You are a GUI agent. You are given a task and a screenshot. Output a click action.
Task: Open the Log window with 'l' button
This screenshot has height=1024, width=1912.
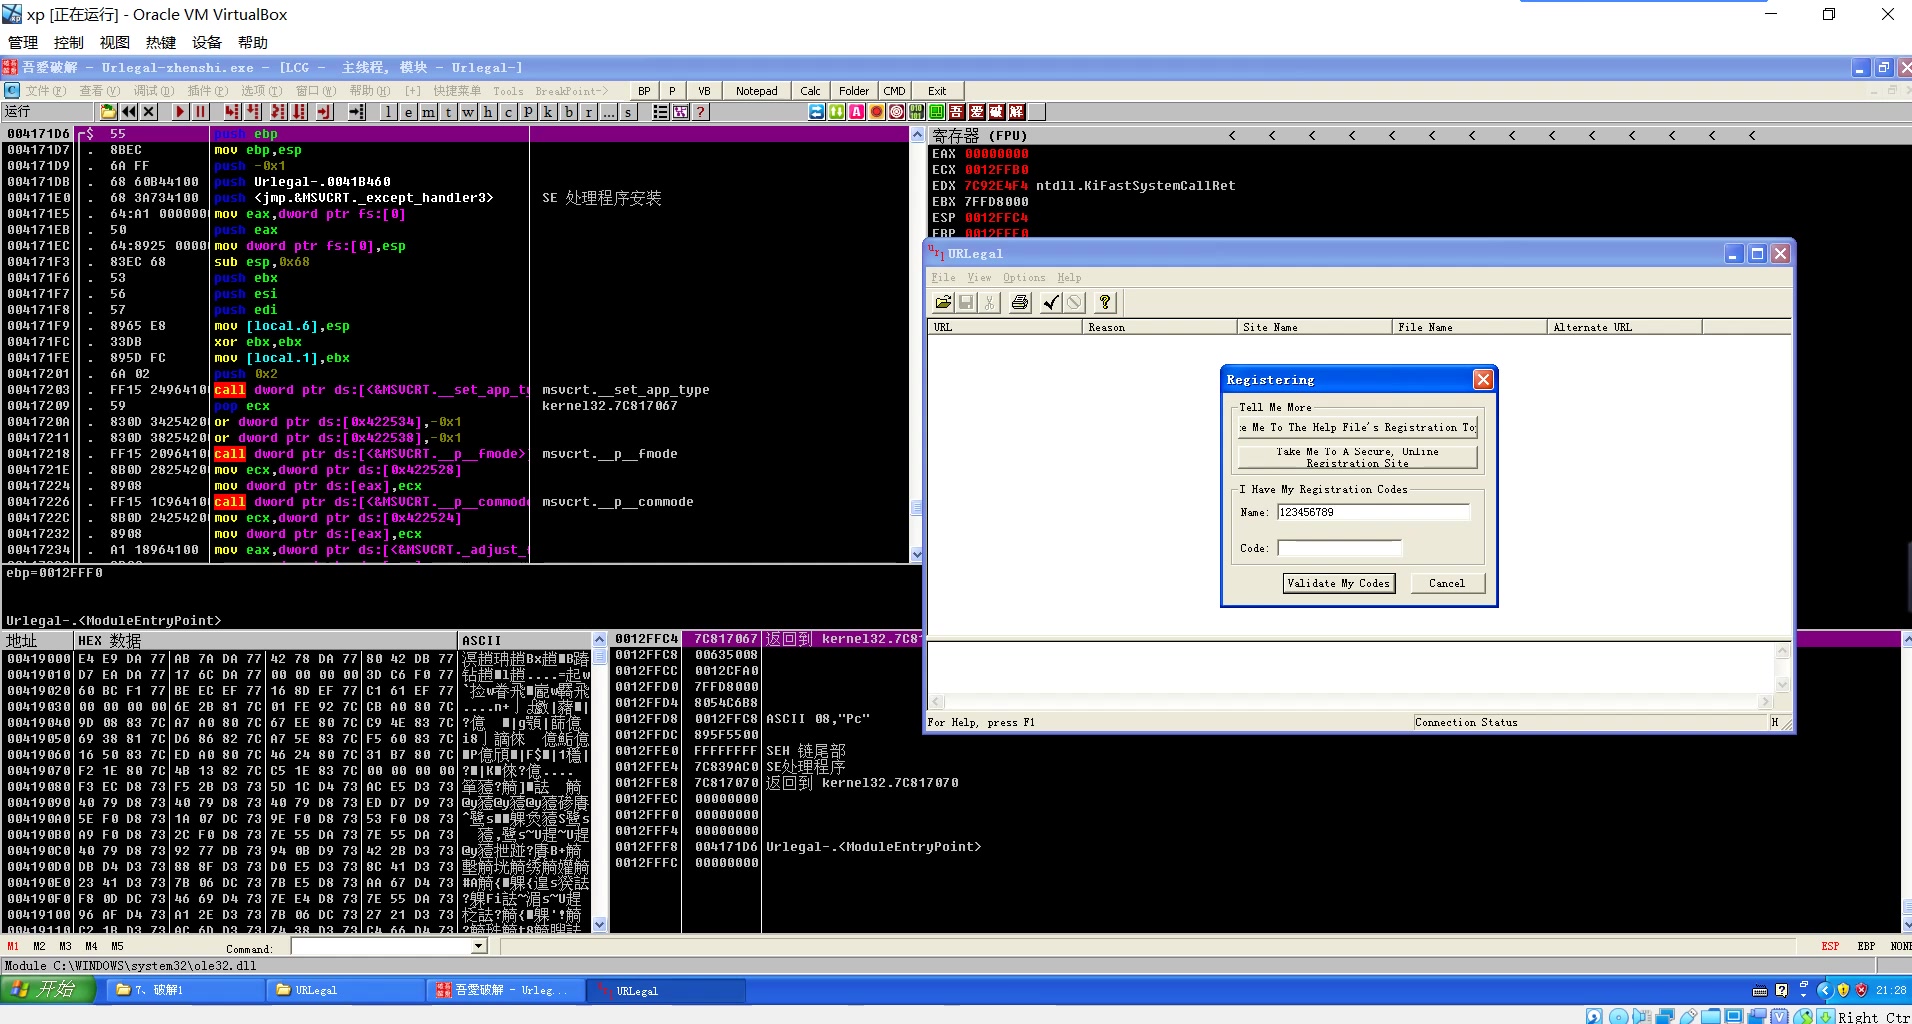pos(389,112)
